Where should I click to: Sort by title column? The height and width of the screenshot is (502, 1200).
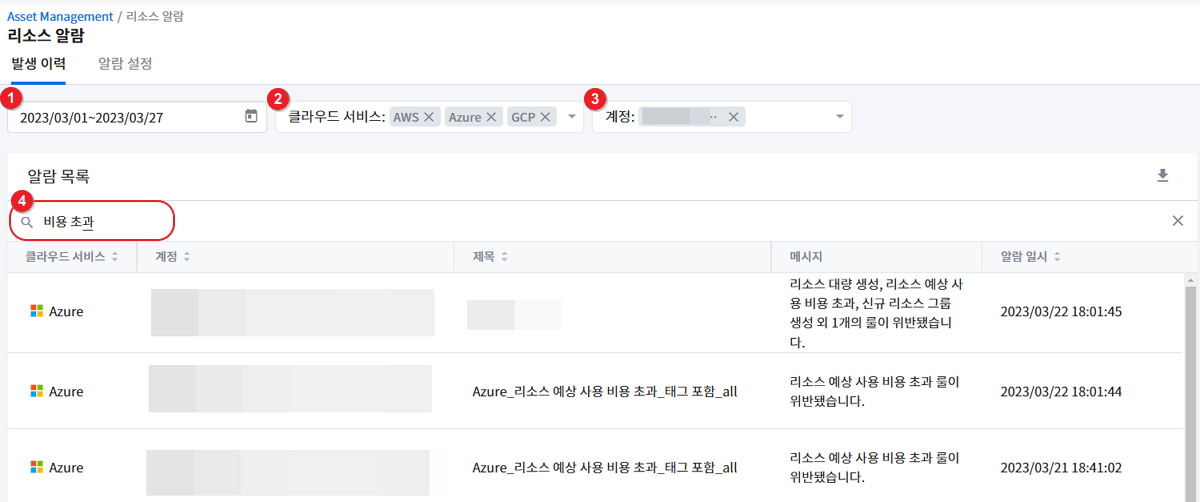coord(504,257)
